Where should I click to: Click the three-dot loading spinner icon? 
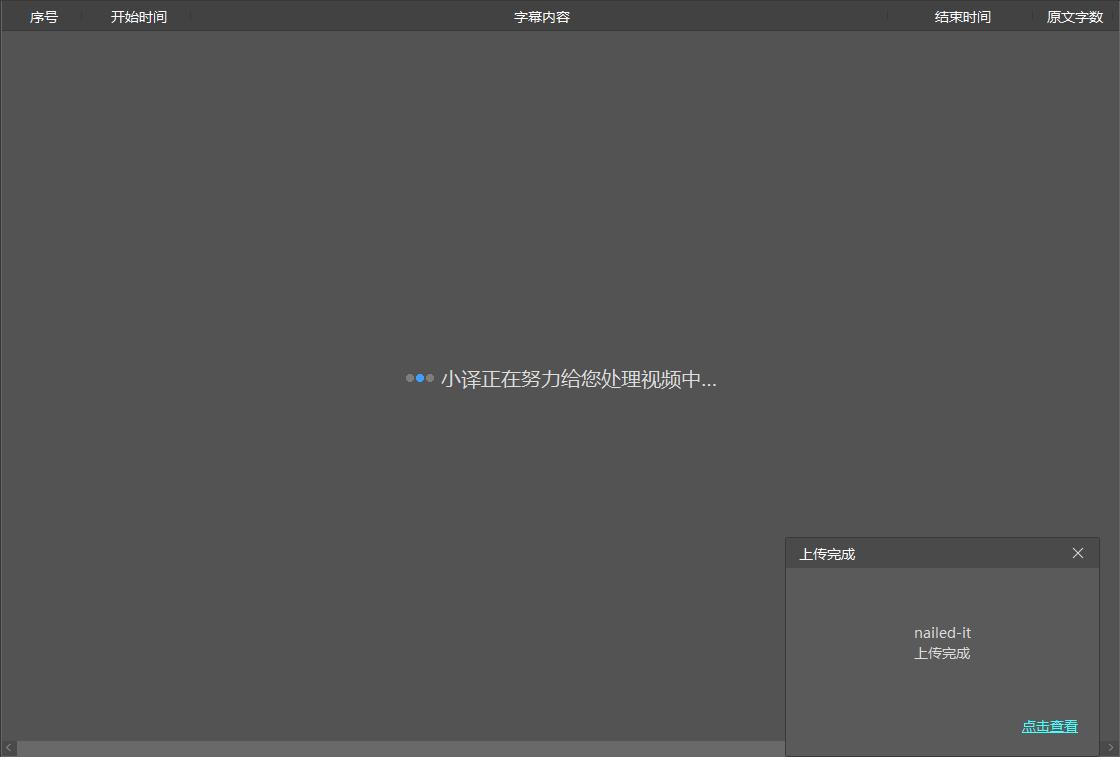(x=419, y=379)
